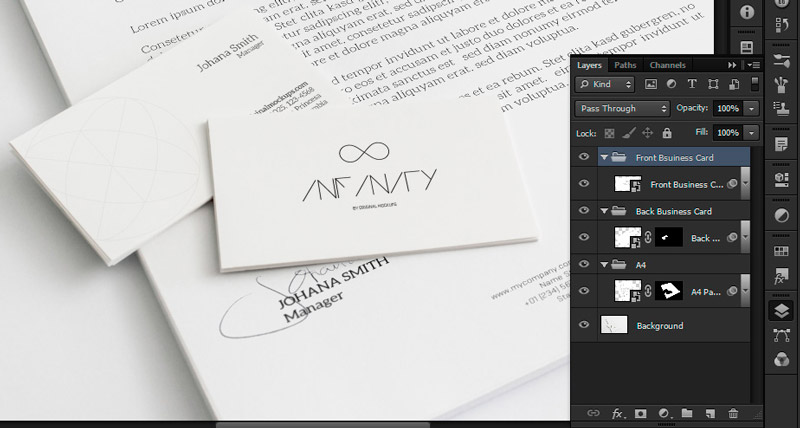Viewport: 800px width, 428px height.
Task: Open the Layers panel flyout menu
Action: pos(754,65)
